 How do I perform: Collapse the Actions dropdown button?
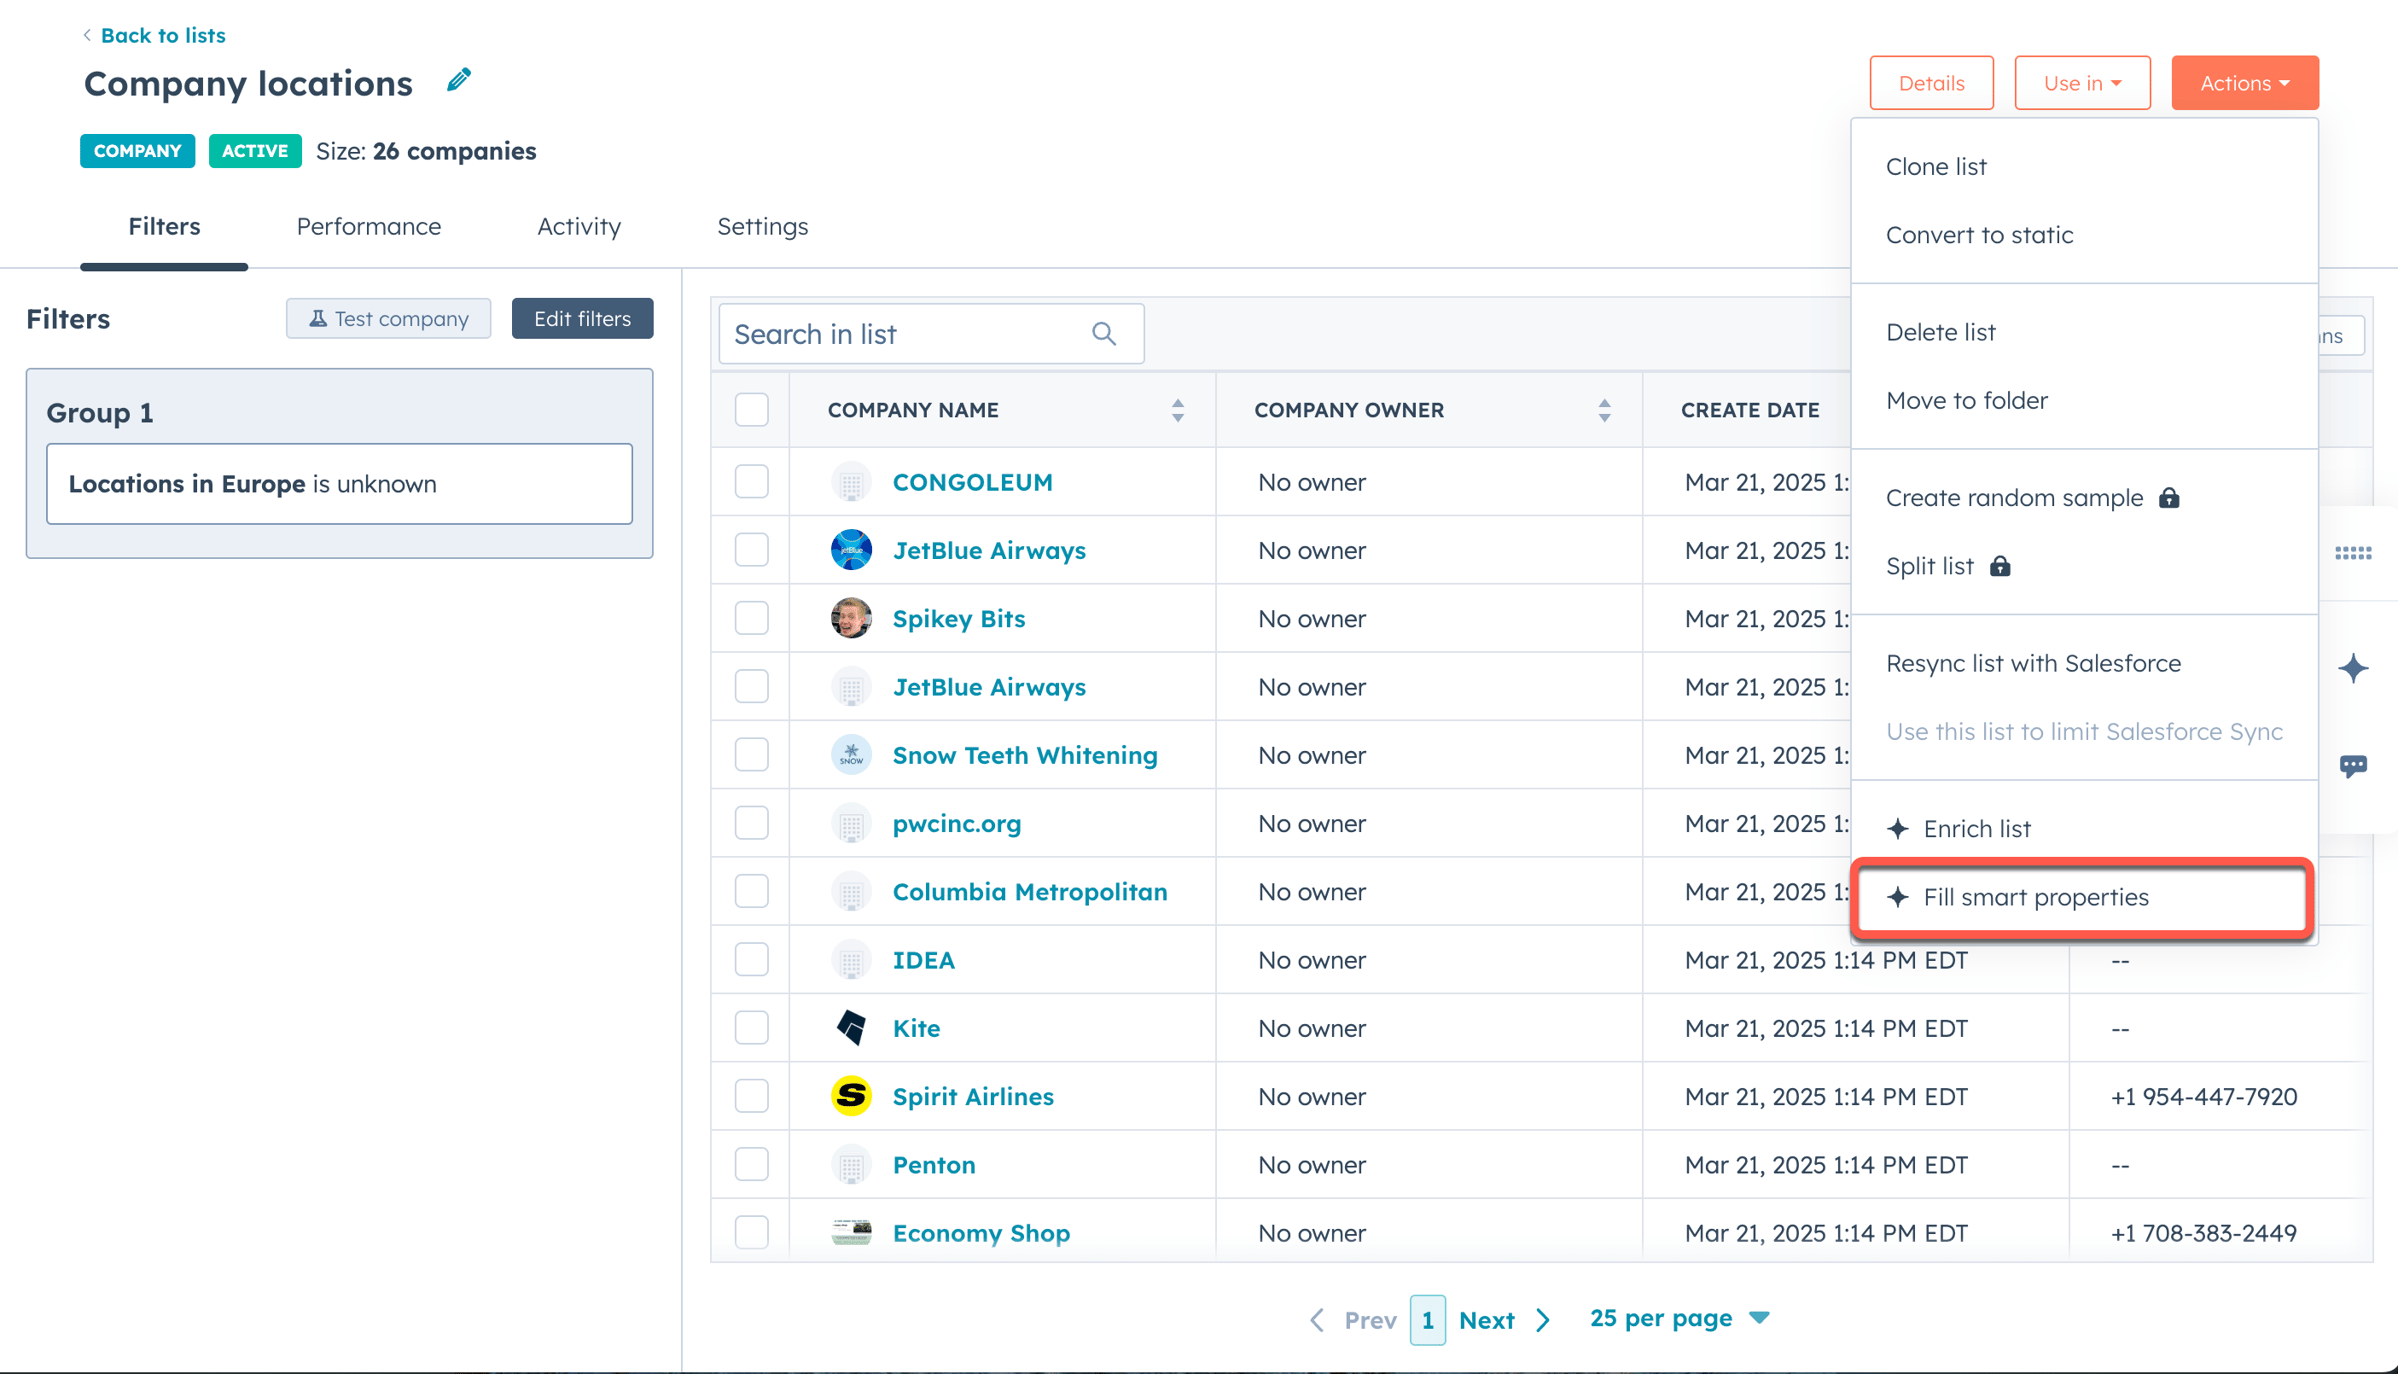pyautogui.click(x=2244, y=83)
